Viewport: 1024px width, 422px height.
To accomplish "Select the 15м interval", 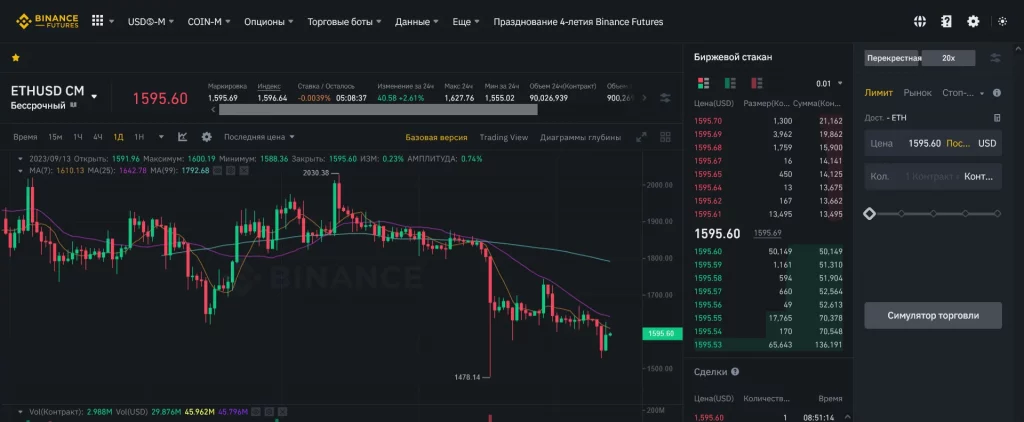I will coord(56,137).
